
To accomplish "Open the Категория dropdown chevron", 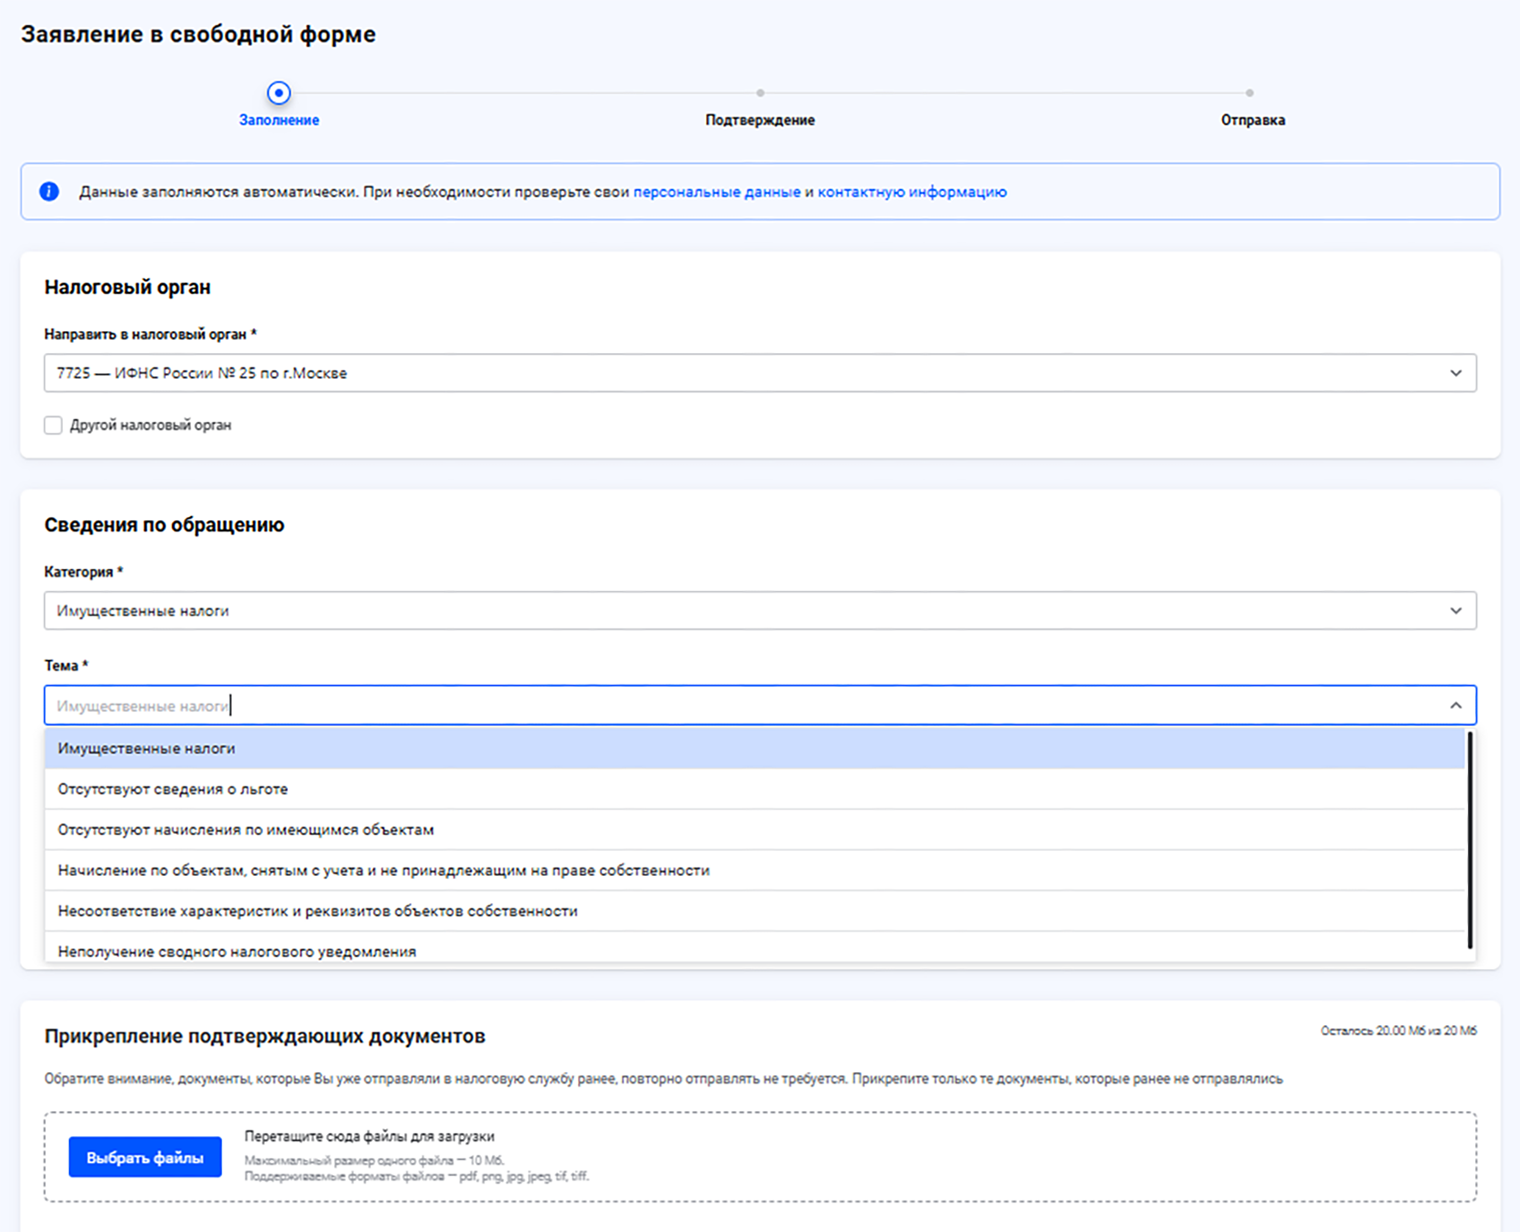I will pos(1455,611).
